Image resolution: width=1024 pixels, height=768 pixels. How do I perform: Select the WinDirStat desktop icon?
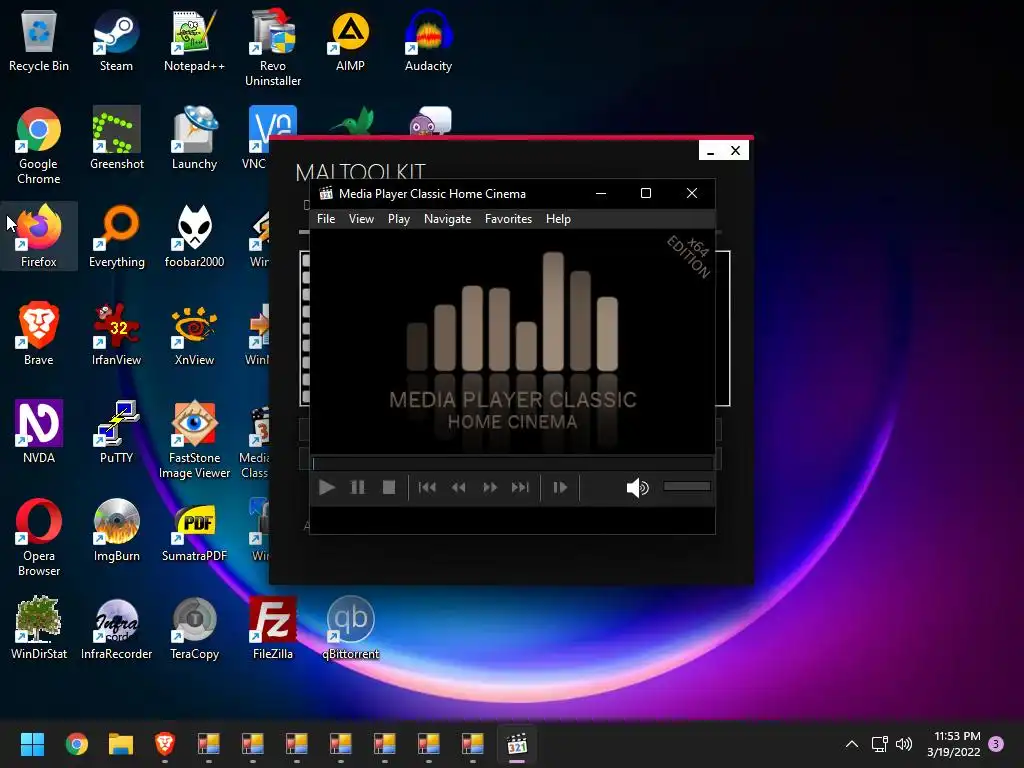pyautogui.click(x=39, y=628)
